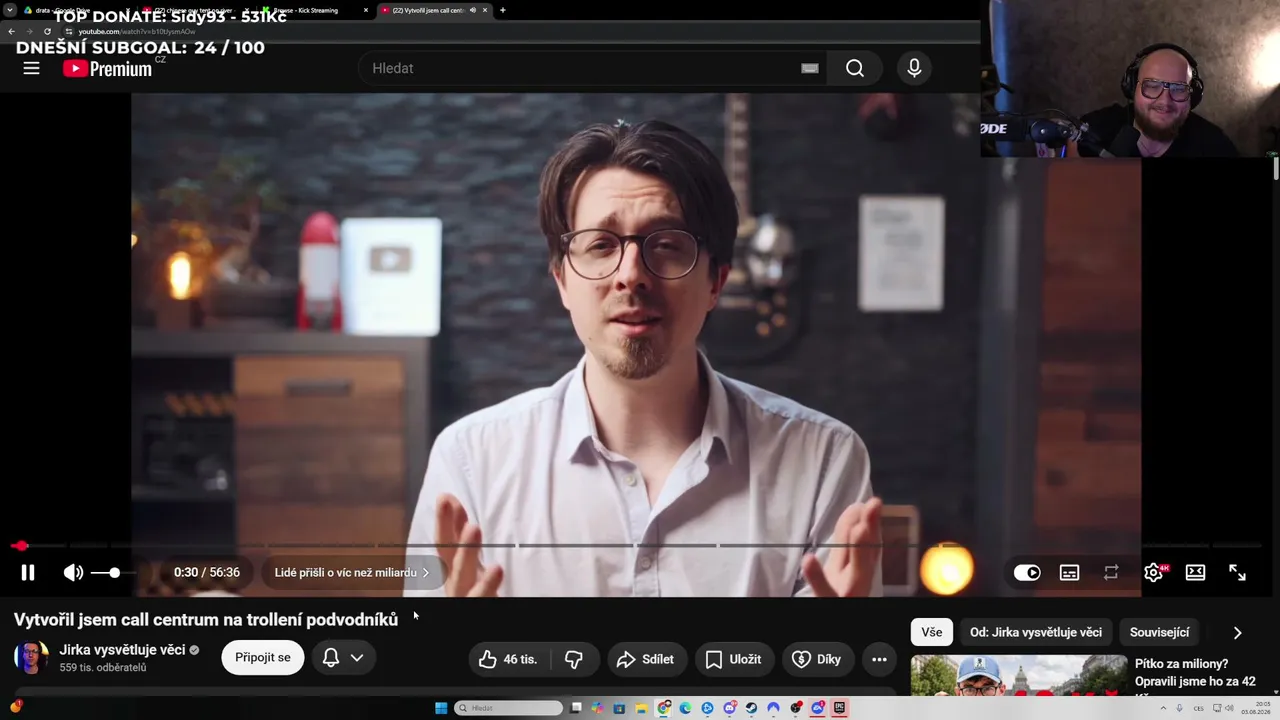
Task: Open the browser tab search dropdown
Action: (10, 10)
